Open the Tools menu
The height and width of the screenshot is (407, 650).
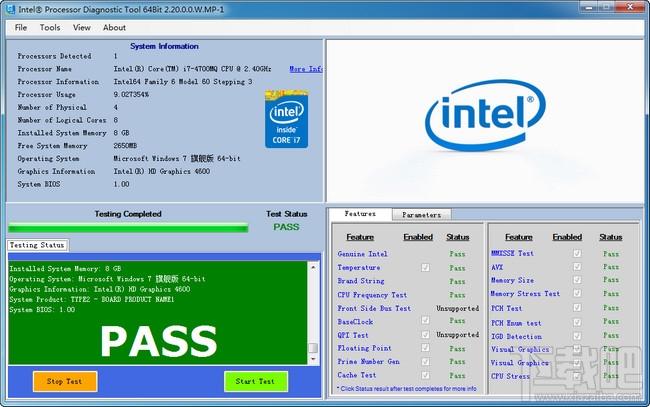pyautogui.click(x=50, y=27)
